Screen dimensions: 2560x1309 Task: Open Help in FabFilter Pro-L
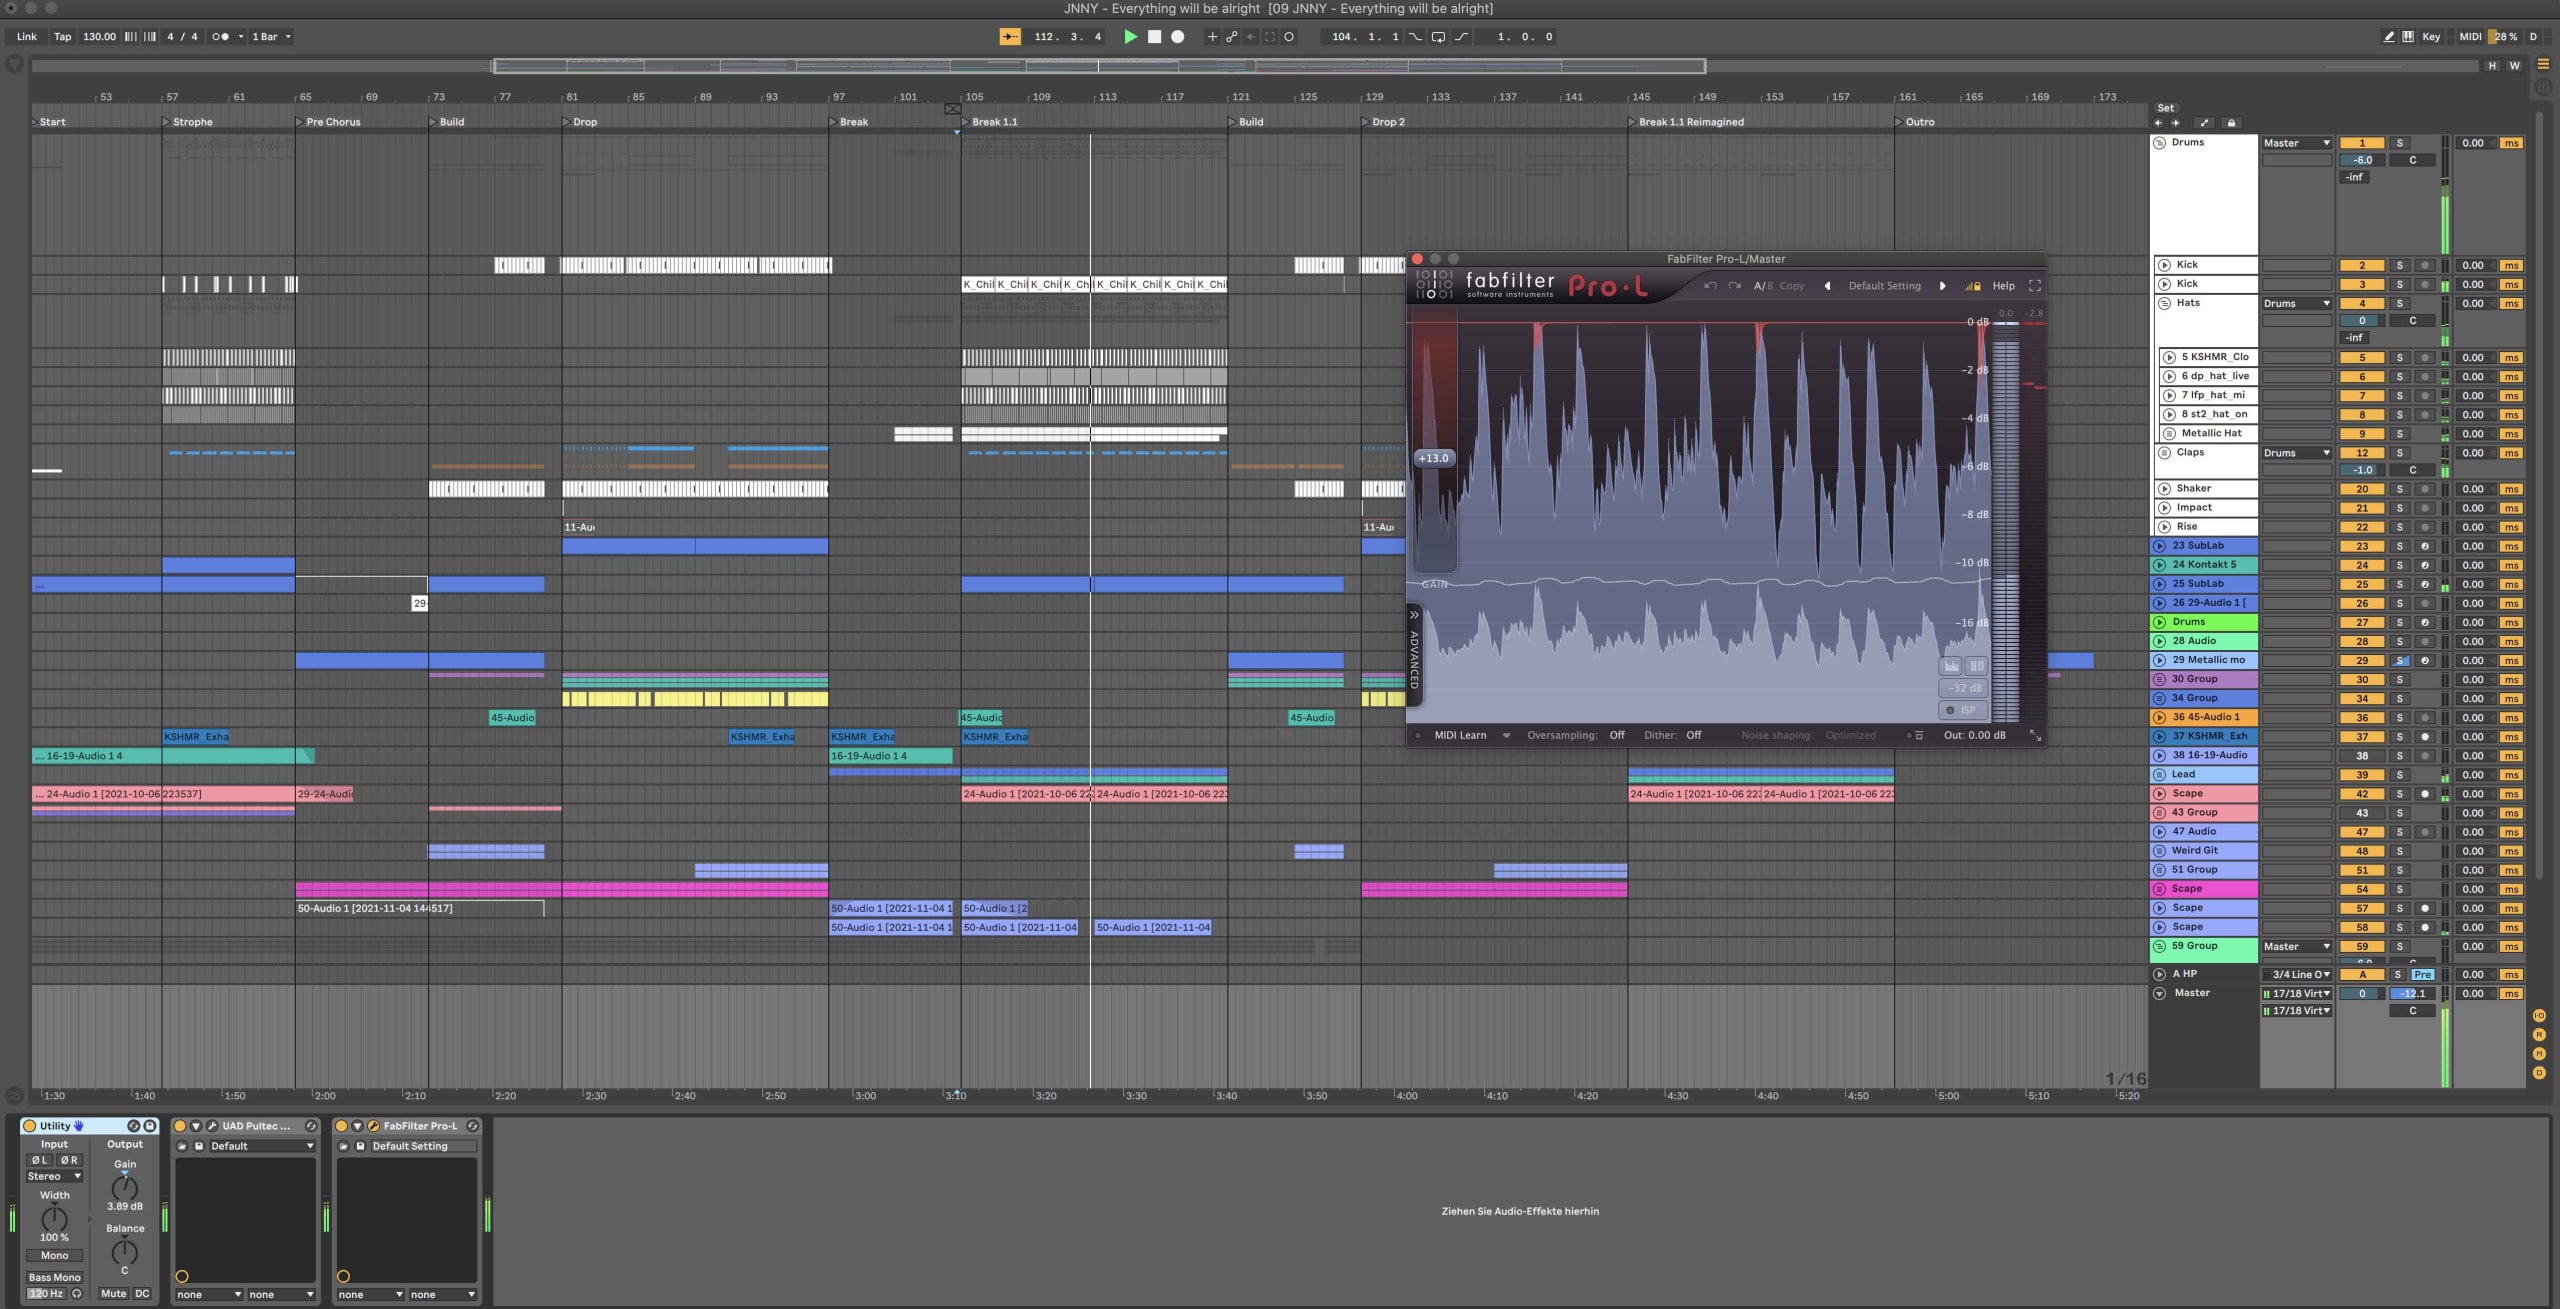click(x=2004, y=285)
